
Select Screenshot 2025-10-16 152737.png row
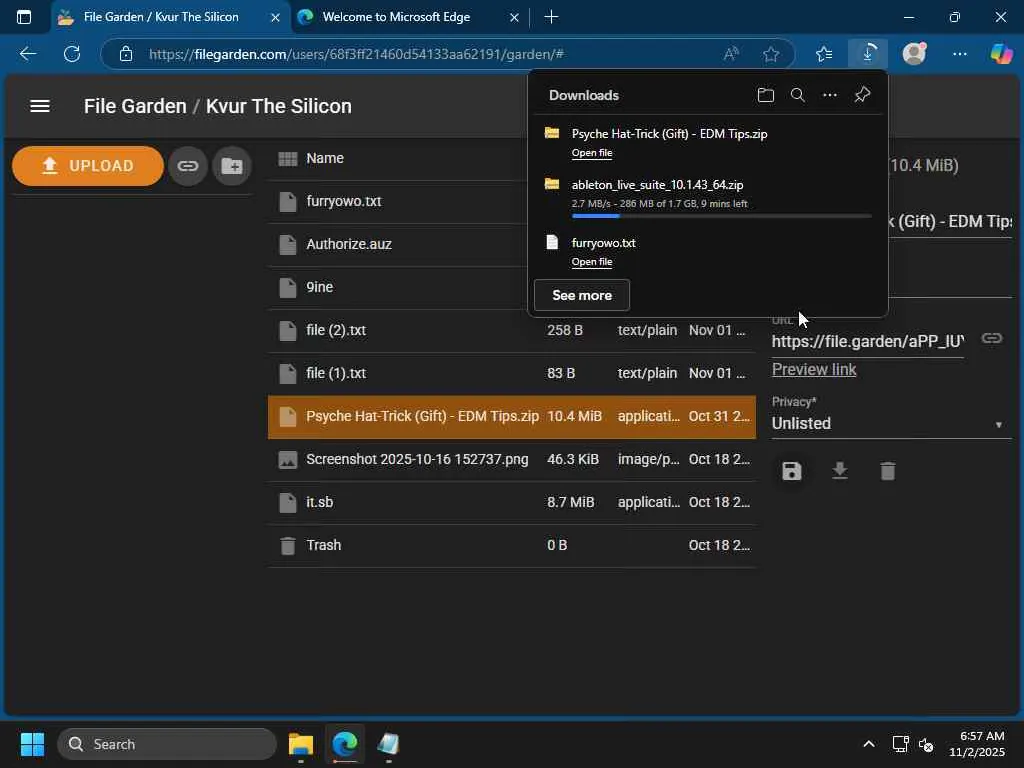click(x=512, y=460)
